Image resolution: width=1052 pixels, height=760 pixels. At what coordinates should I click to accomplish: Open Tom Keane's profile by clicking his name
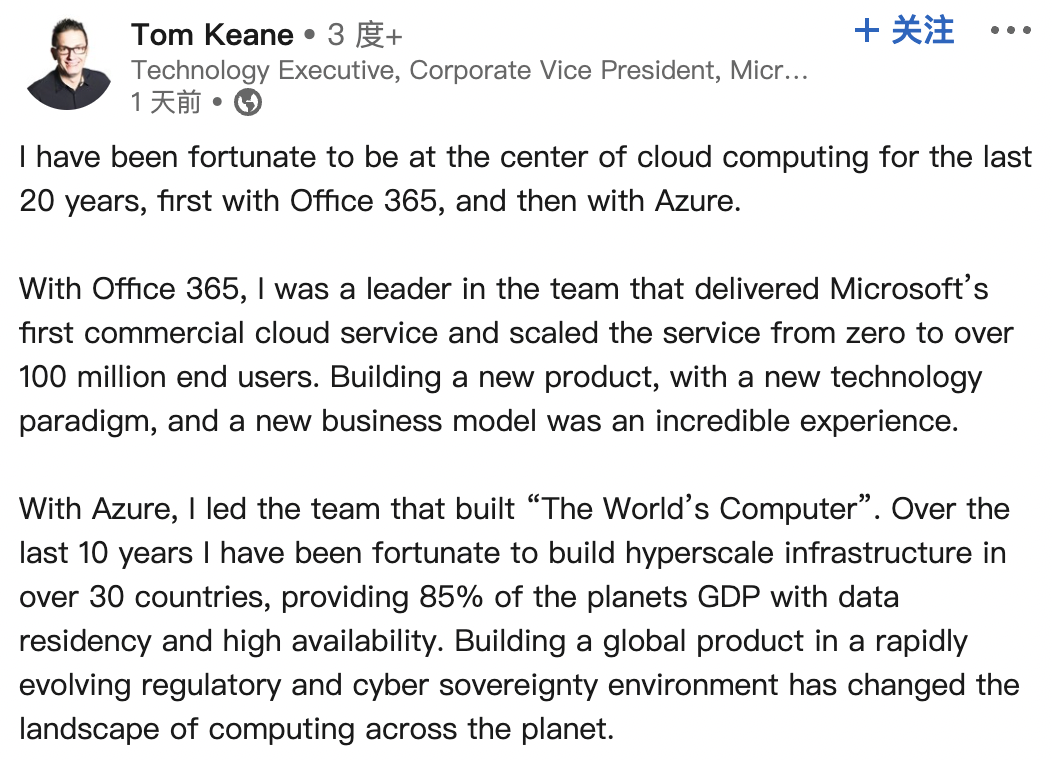(212, 33)
